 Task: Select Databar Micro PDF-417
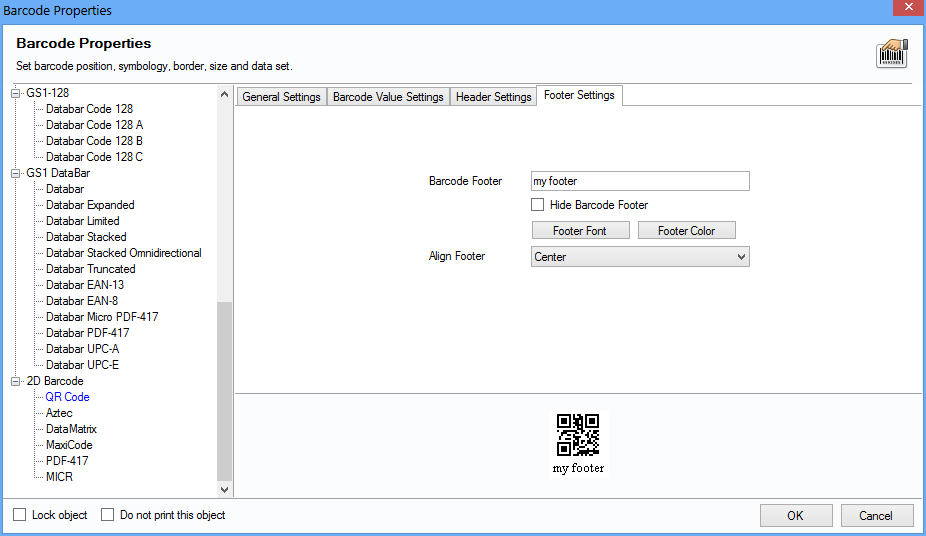tap(102, 316)
